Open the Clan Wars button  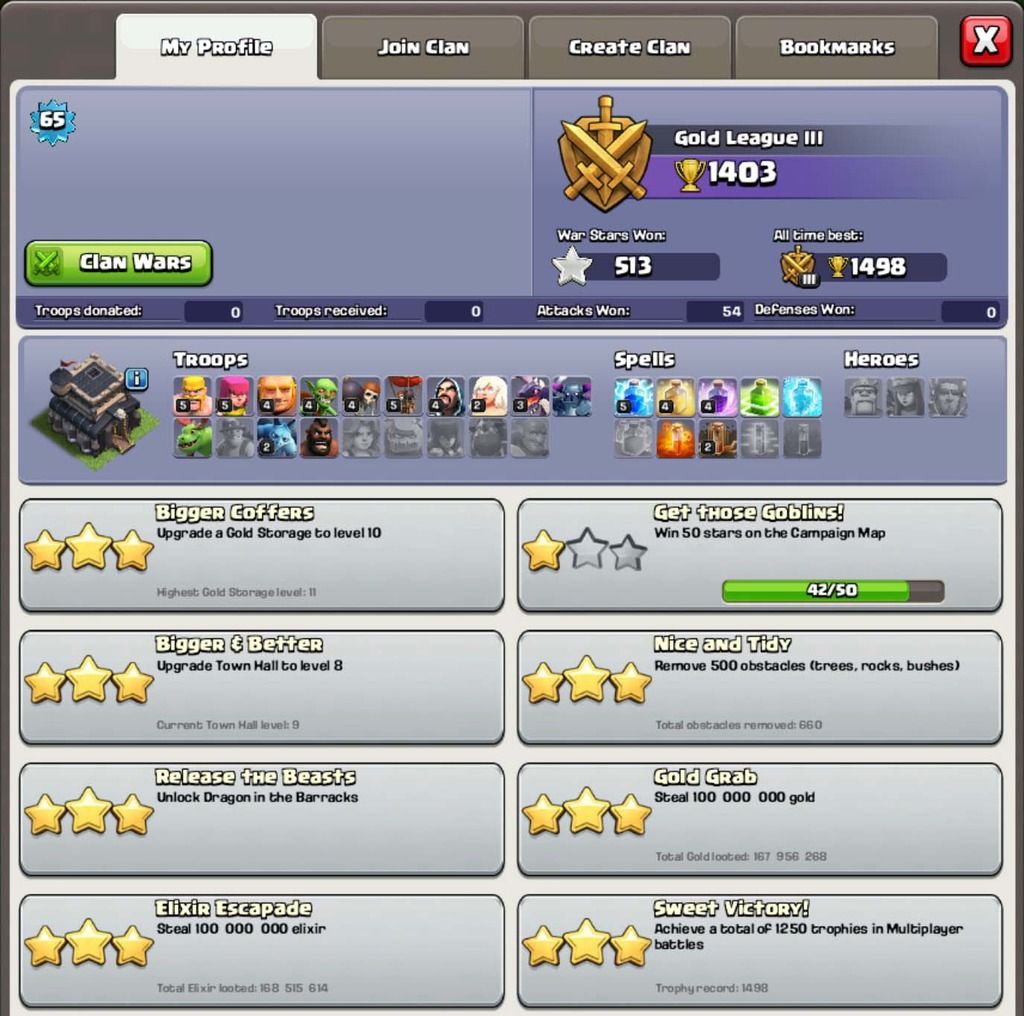coord(118,263)
